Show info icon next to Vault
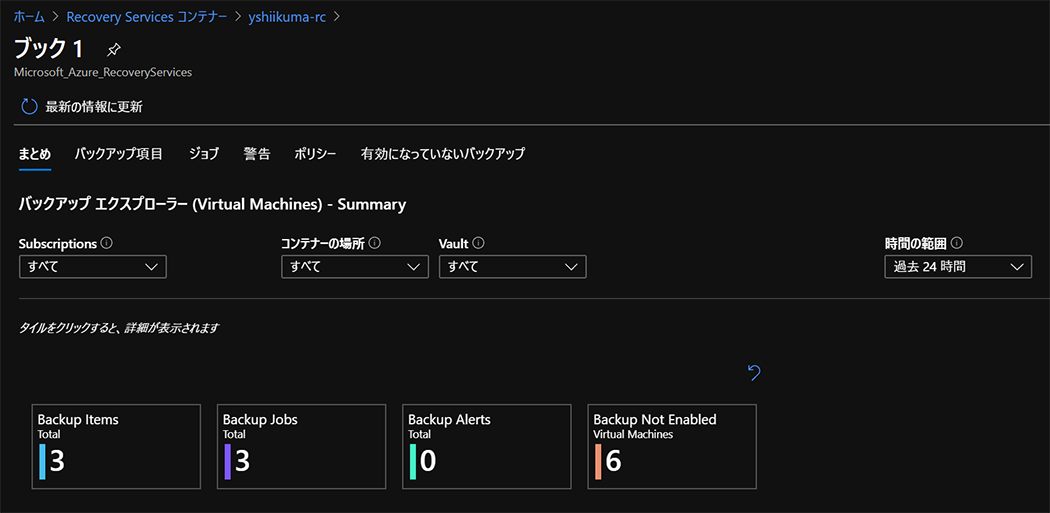This screenshot has height=513, width=1050. point(478,242)
